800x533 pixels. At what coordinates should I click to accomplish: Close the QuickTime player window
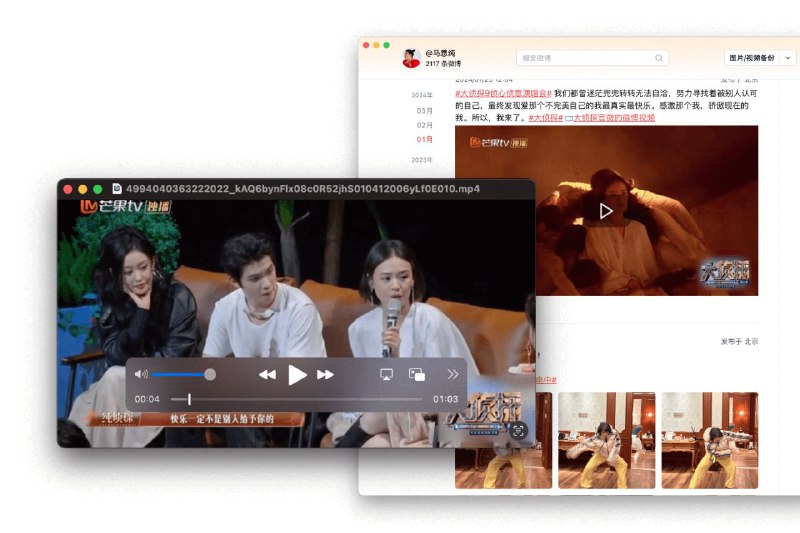point(68,189)
